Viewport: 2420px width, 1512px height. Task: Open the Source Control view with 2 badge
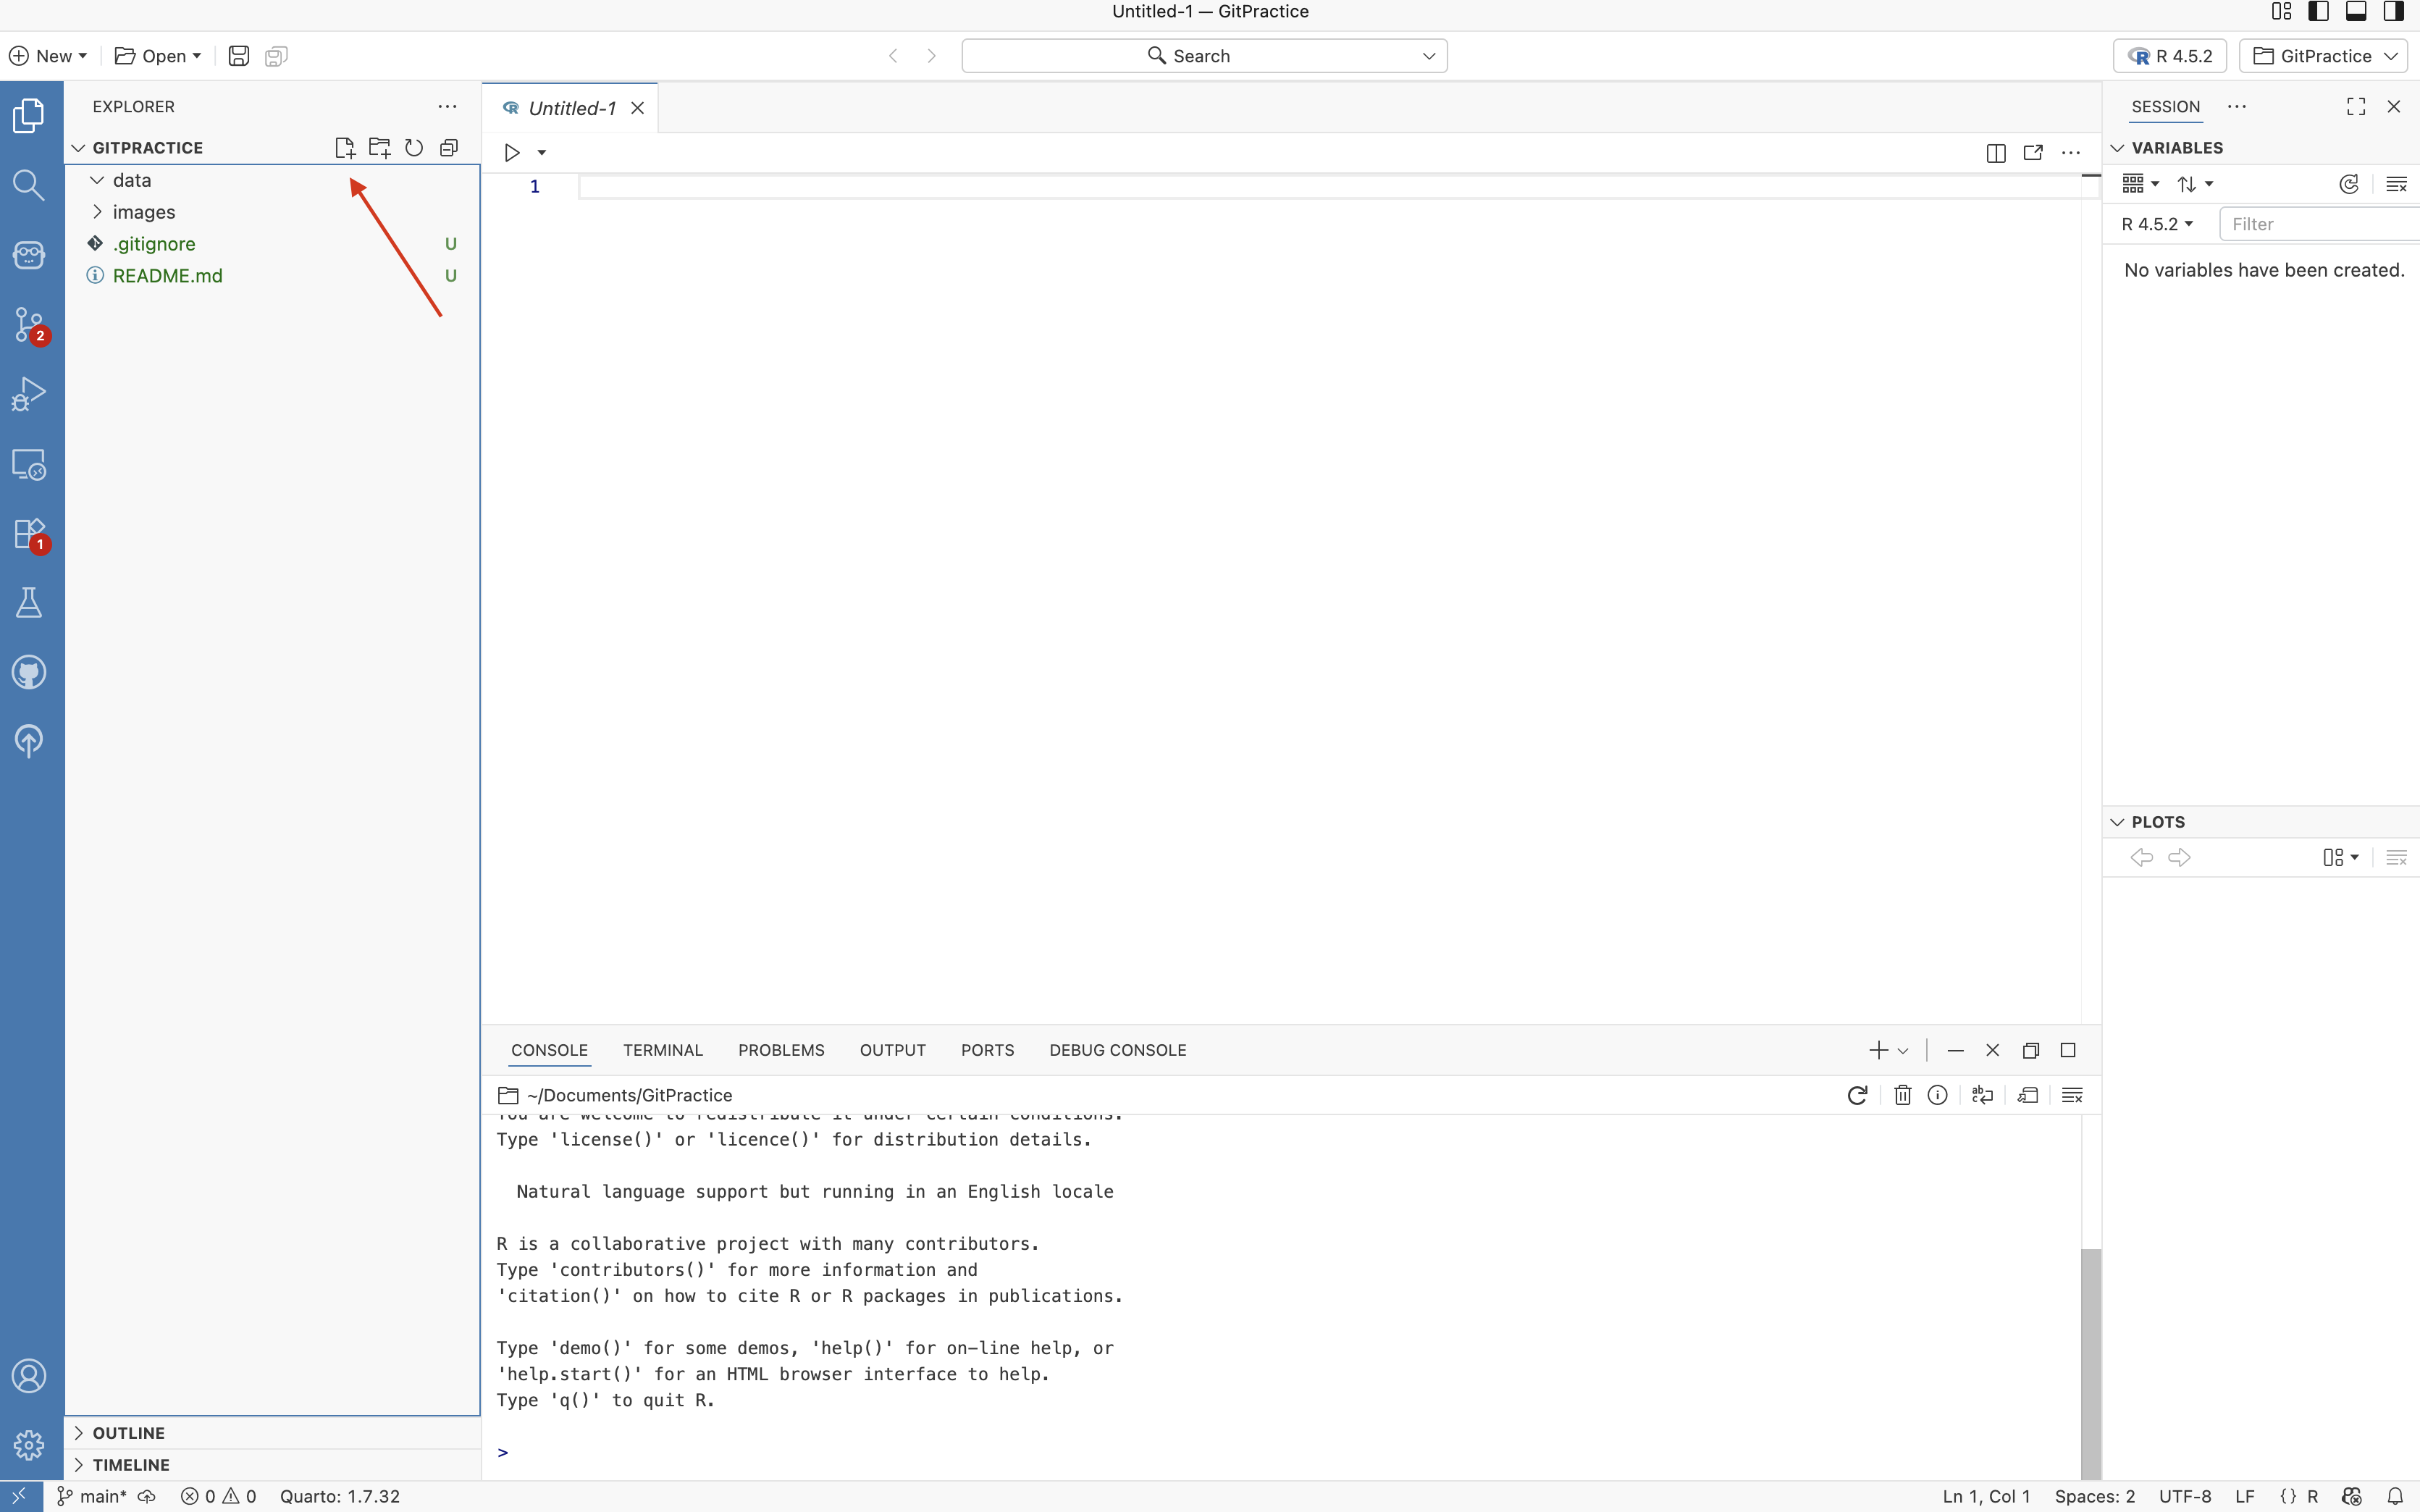coord(29,324)
